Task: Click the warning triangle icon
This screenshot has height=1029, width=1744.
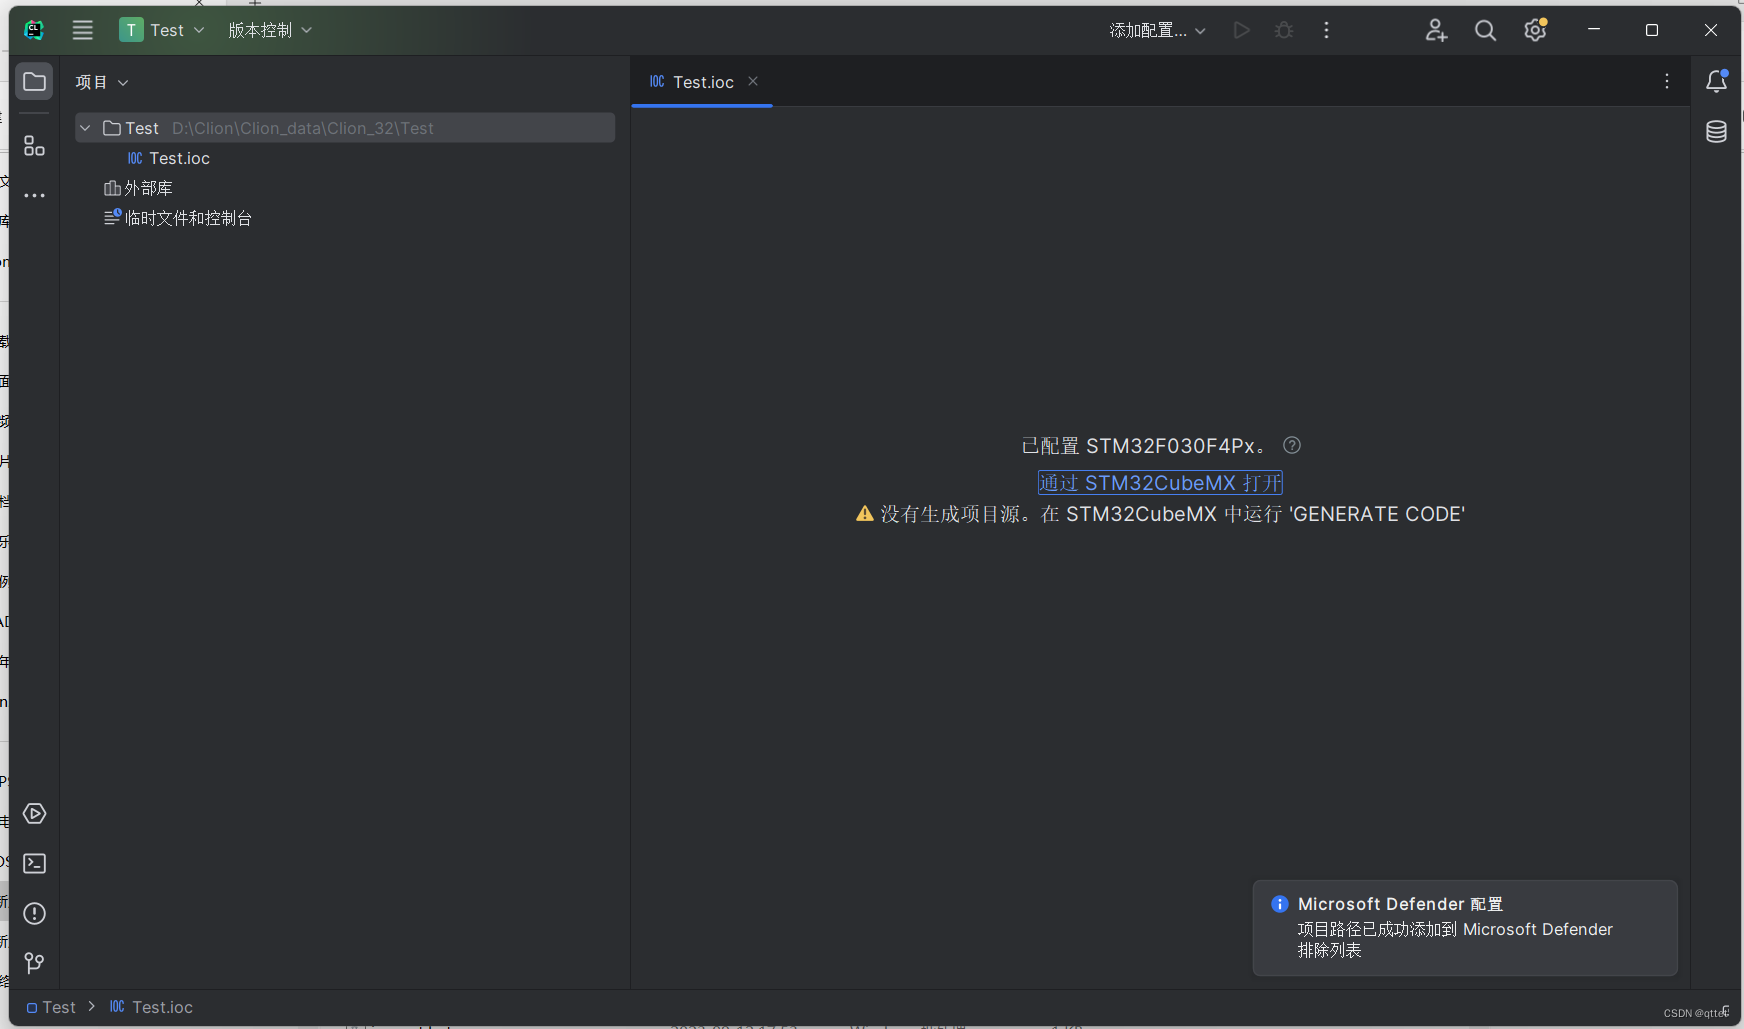Action: coord(865,514)
